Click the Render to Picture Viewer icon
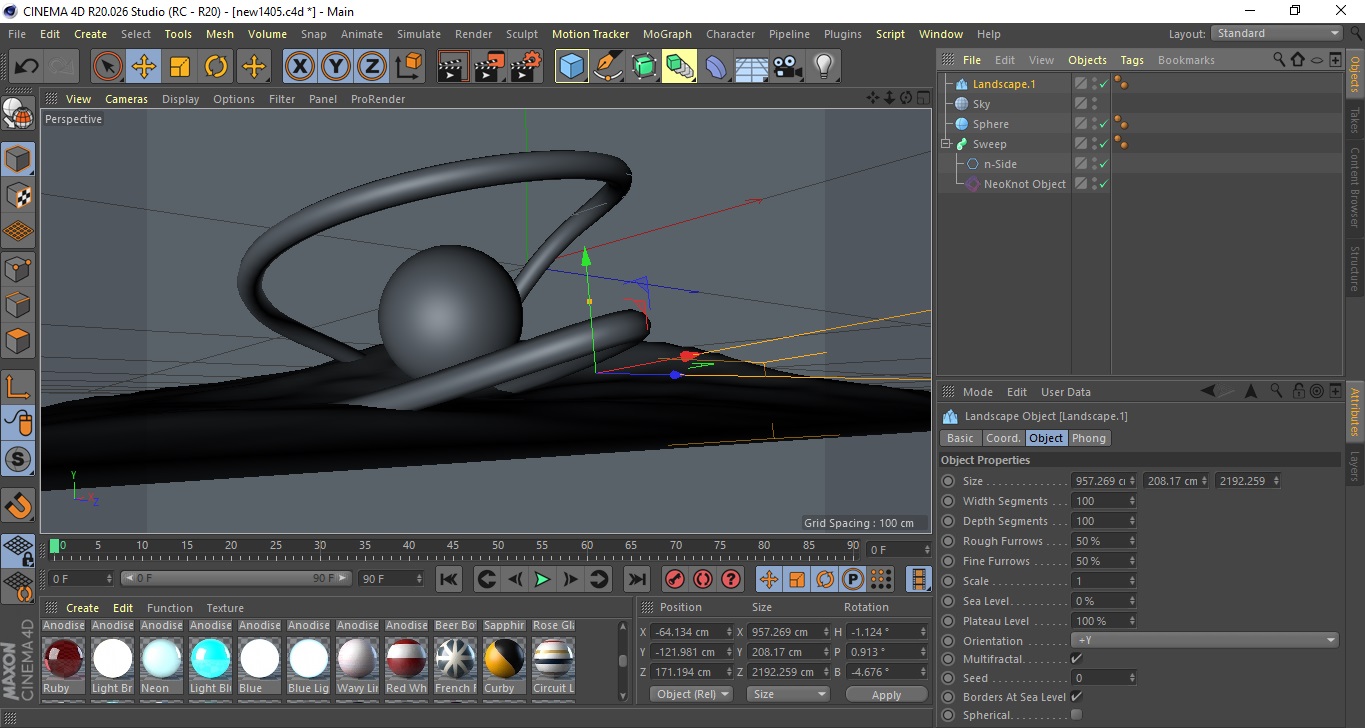 point(489,67)
